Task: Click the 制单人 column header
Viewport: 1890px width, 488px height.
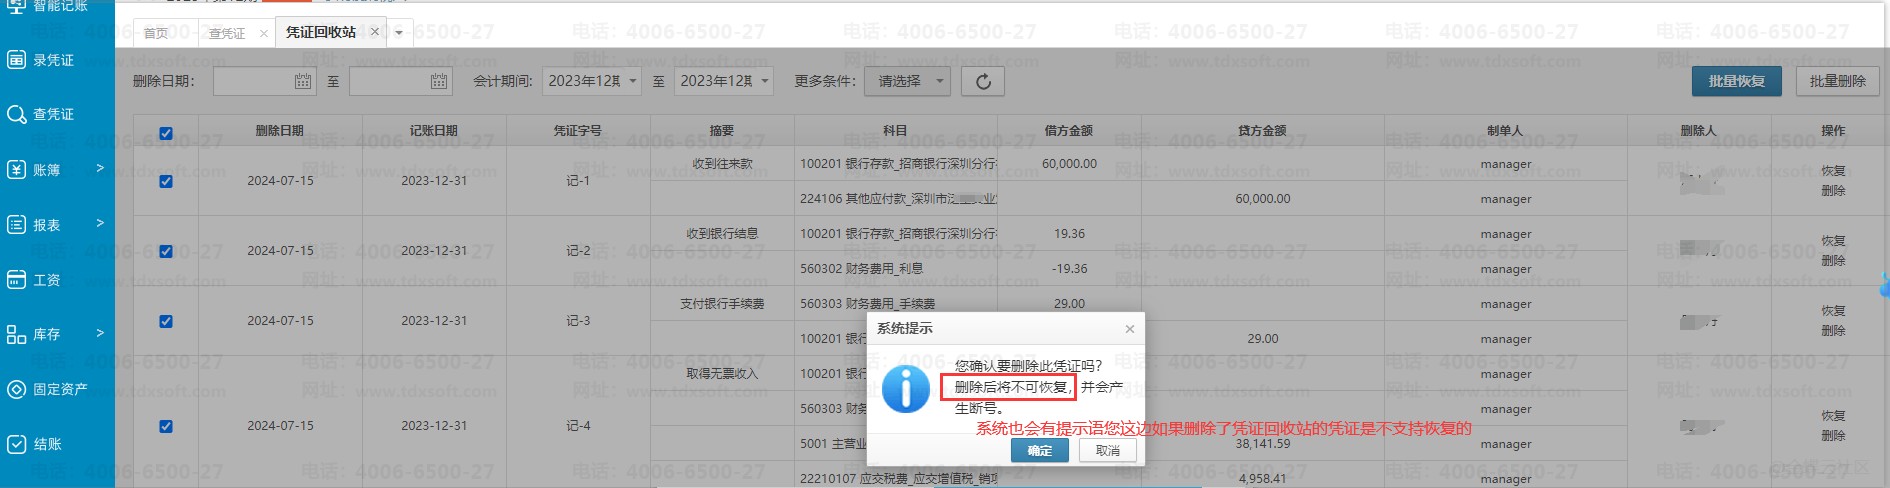Action: click(1505, 131)
